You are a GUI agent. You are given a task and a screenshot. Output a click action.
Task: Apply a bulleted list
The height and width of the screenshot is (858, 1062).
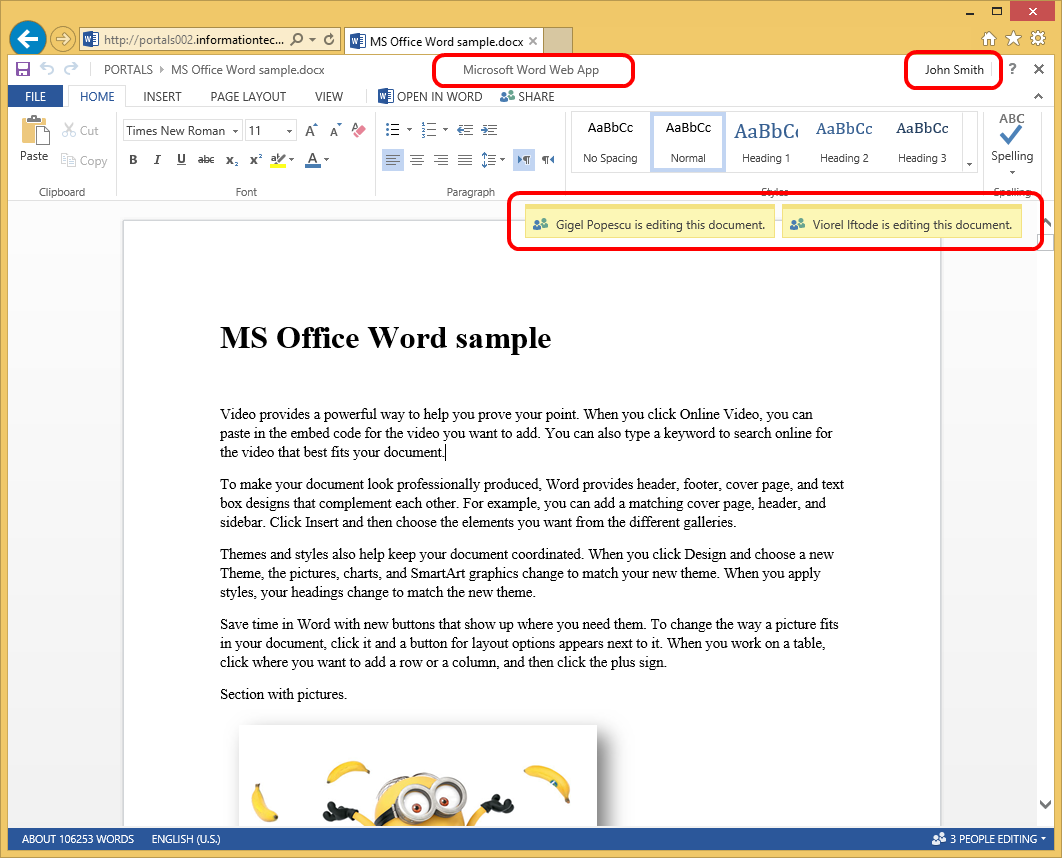pyautogui.click(x=392, y=129)
